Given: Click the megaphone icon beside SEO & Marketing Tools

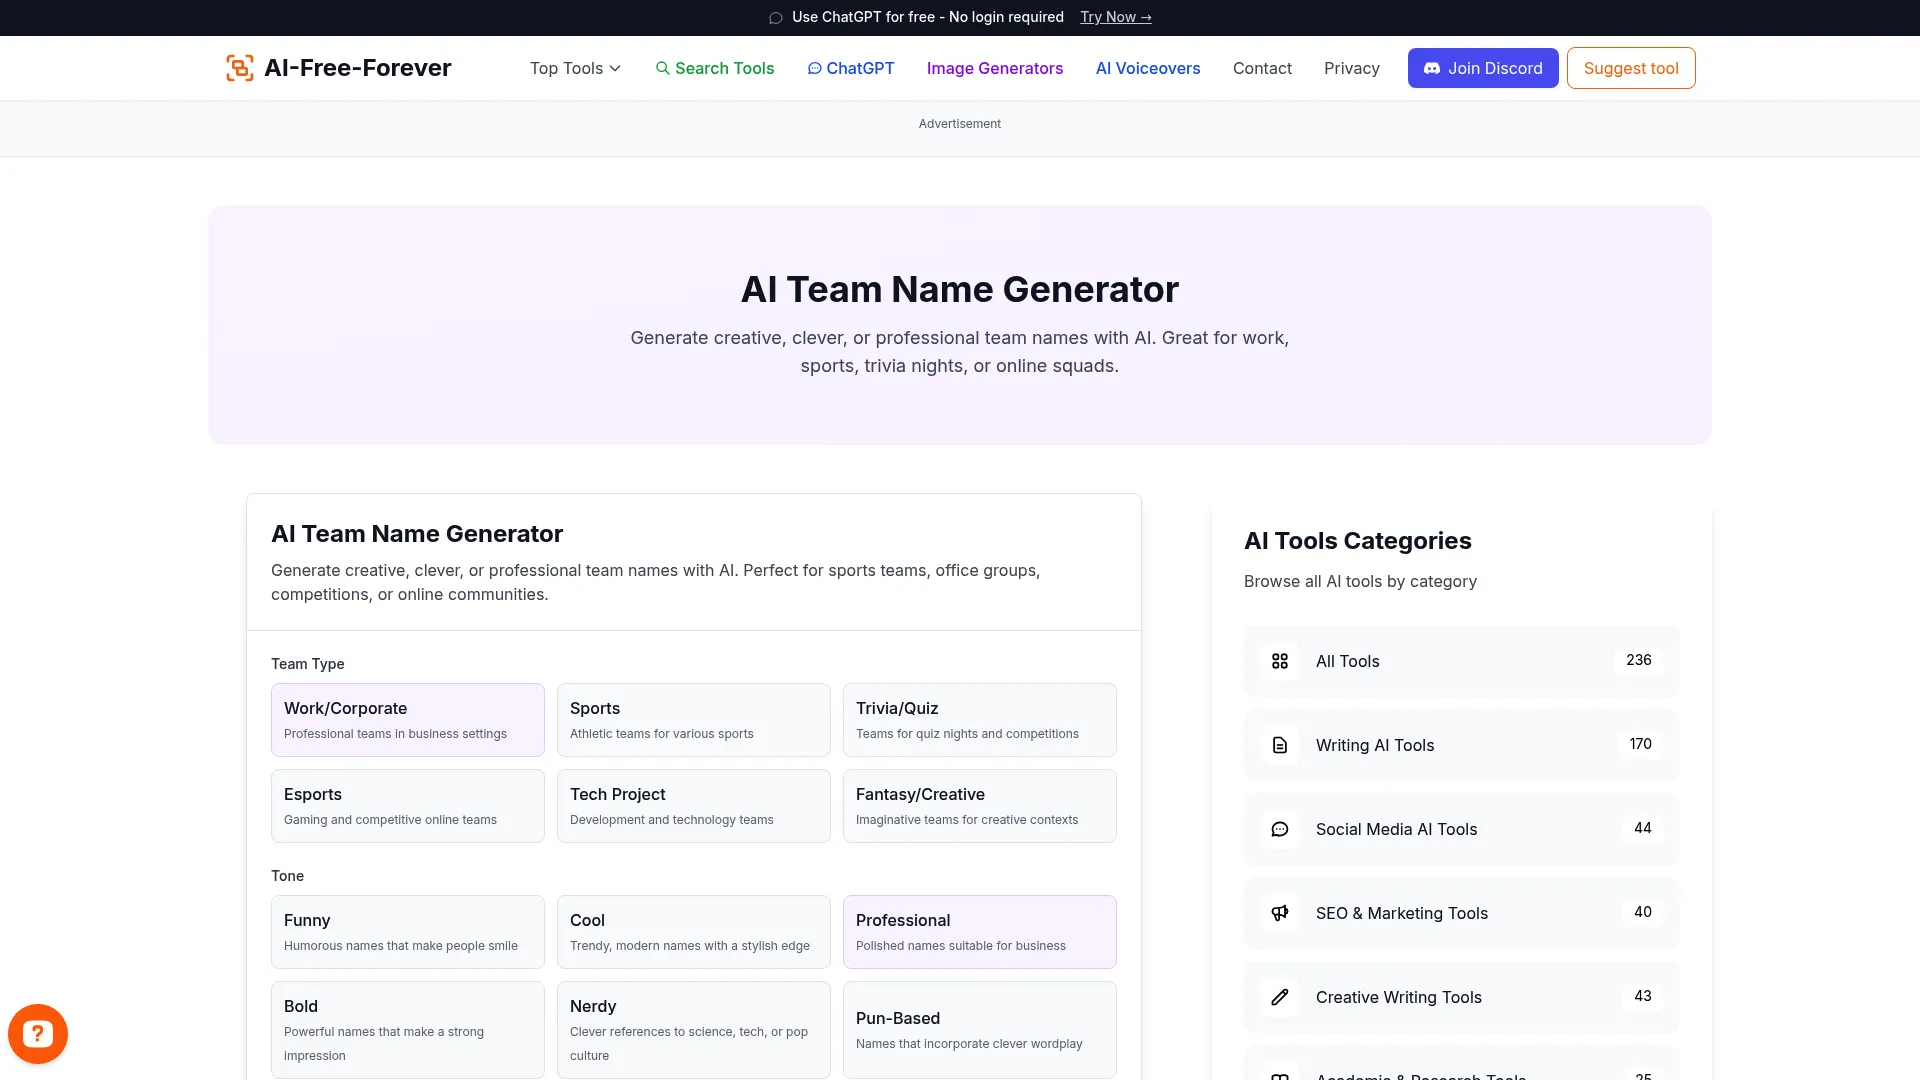Looking at the screenshot, I should [1279, 913].
